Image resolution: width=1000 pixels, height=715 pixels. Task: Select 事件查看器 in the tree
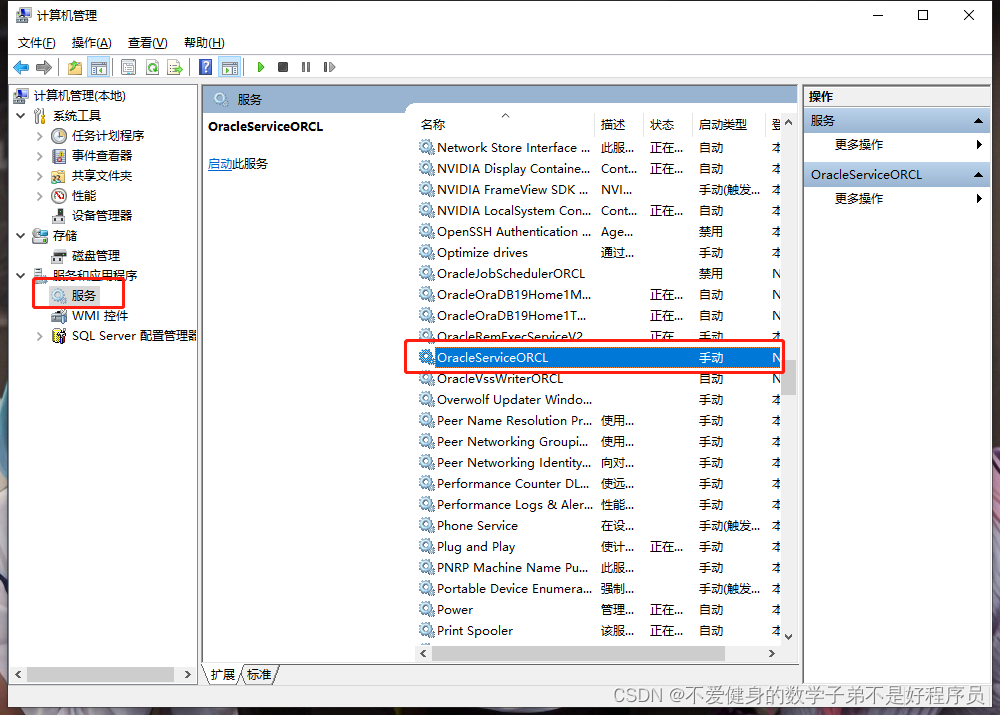[102, 156]
